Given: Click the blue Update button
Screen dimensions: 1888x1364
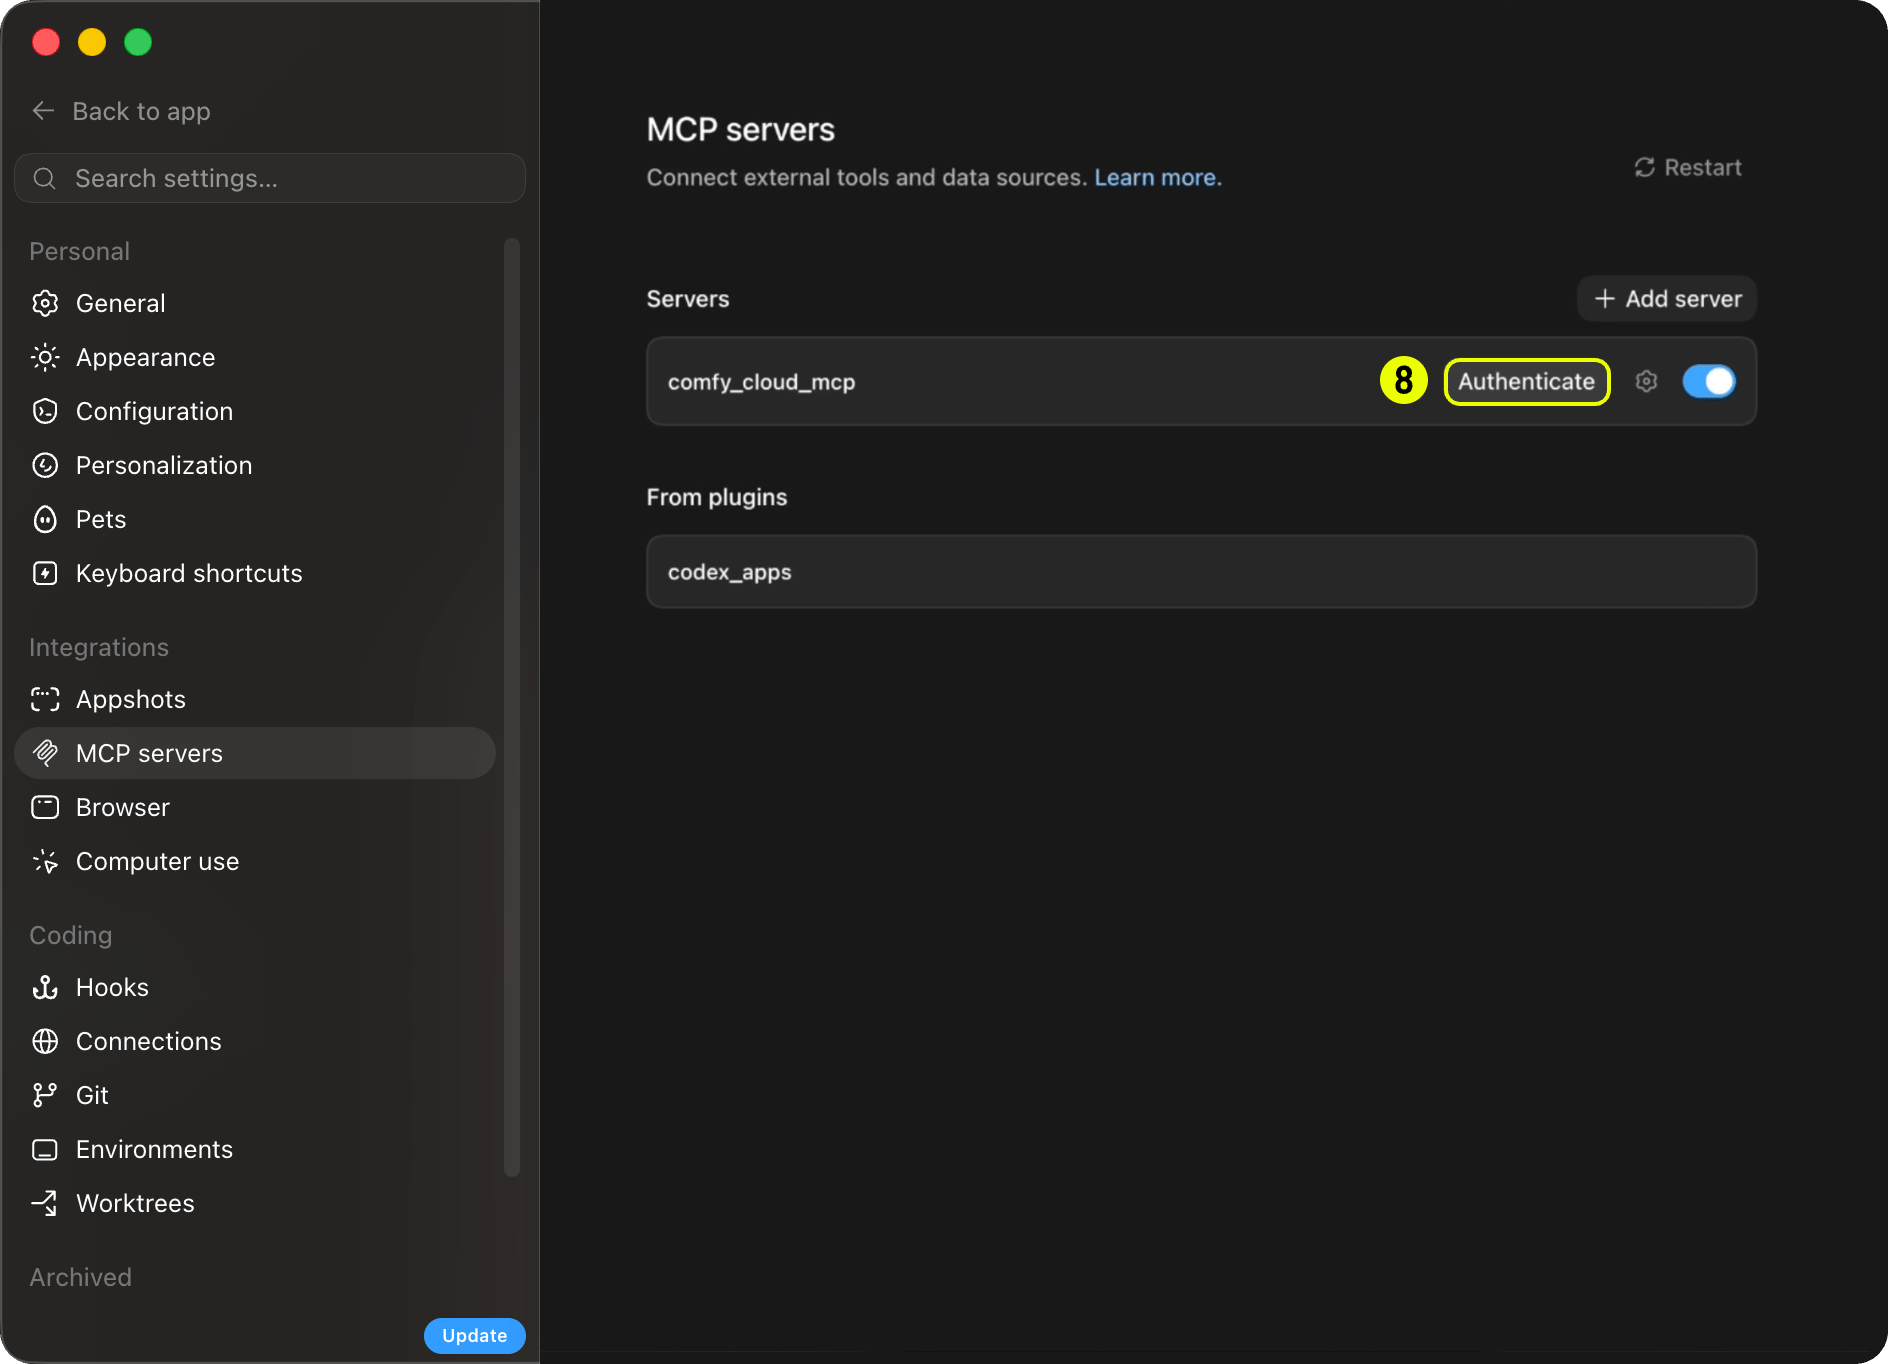Looking at the screenshot, I should (475, 1335).
